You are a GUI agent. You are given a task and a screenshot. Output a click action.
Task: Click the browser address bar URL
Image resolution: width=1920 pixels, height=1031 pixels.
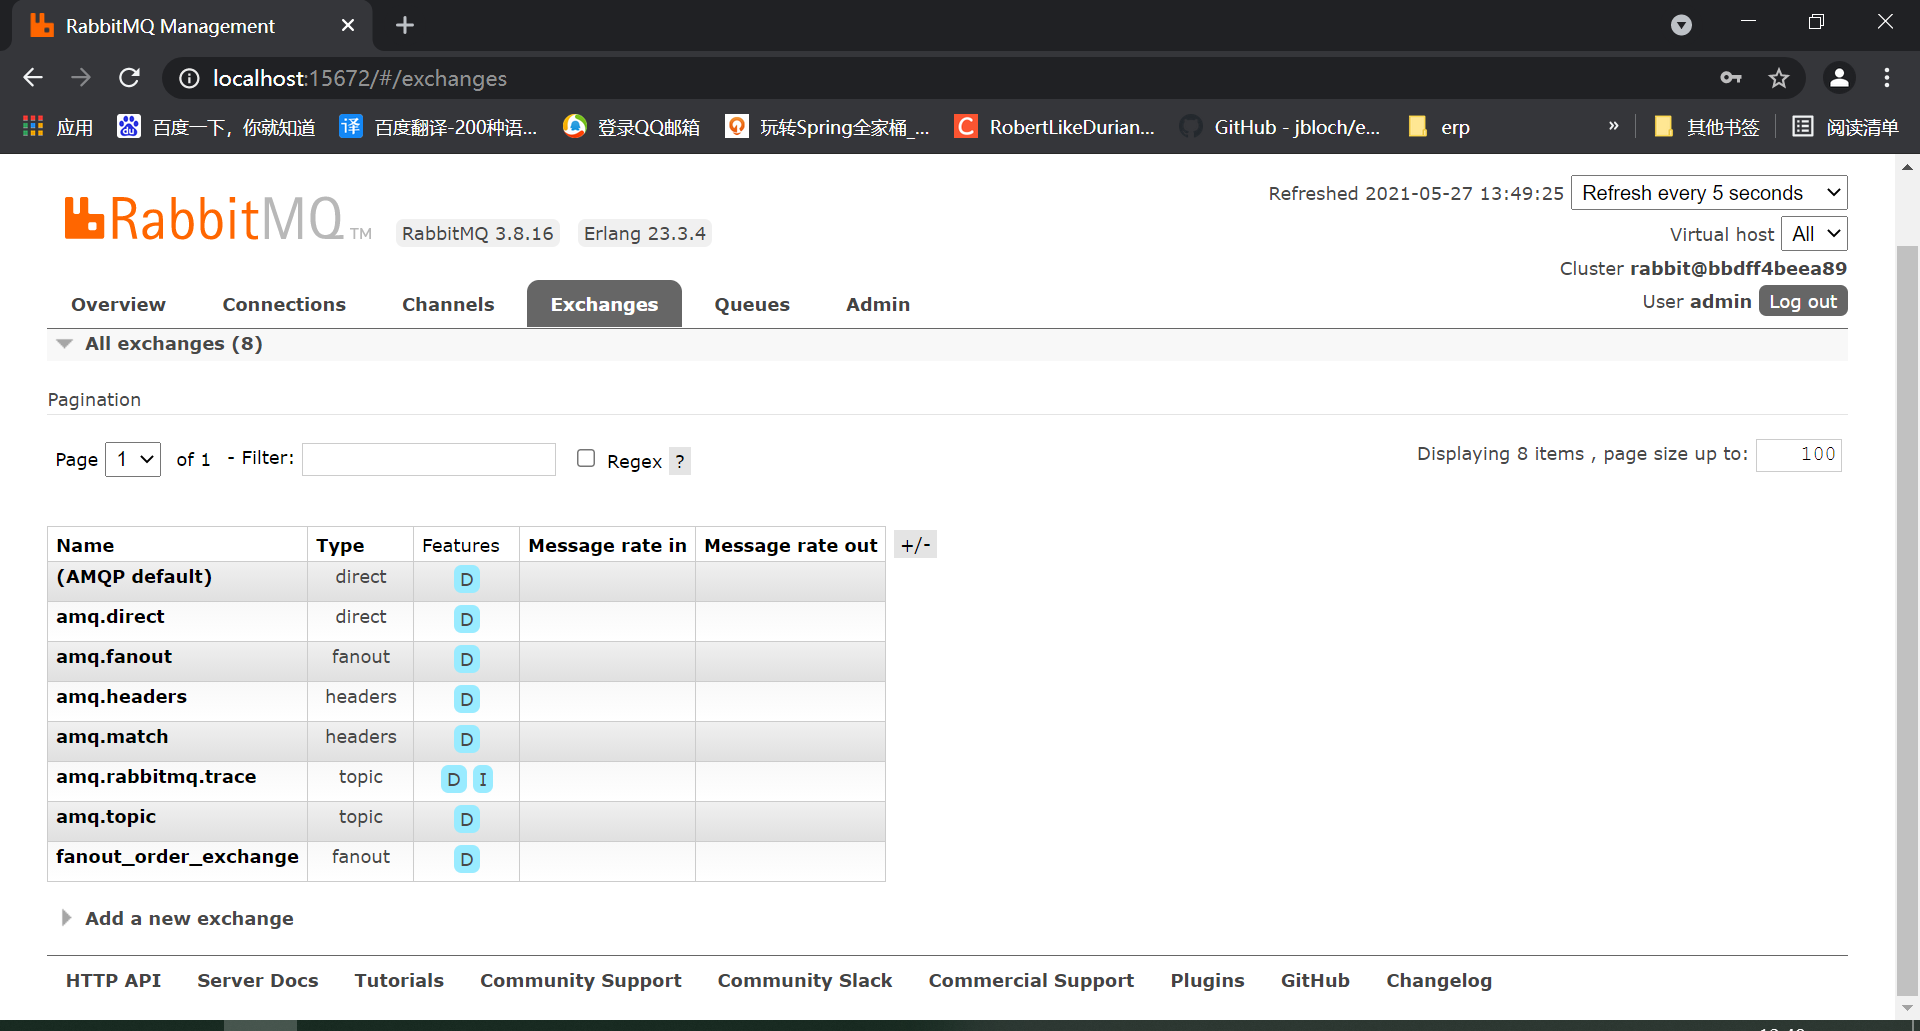coord(360,78)
